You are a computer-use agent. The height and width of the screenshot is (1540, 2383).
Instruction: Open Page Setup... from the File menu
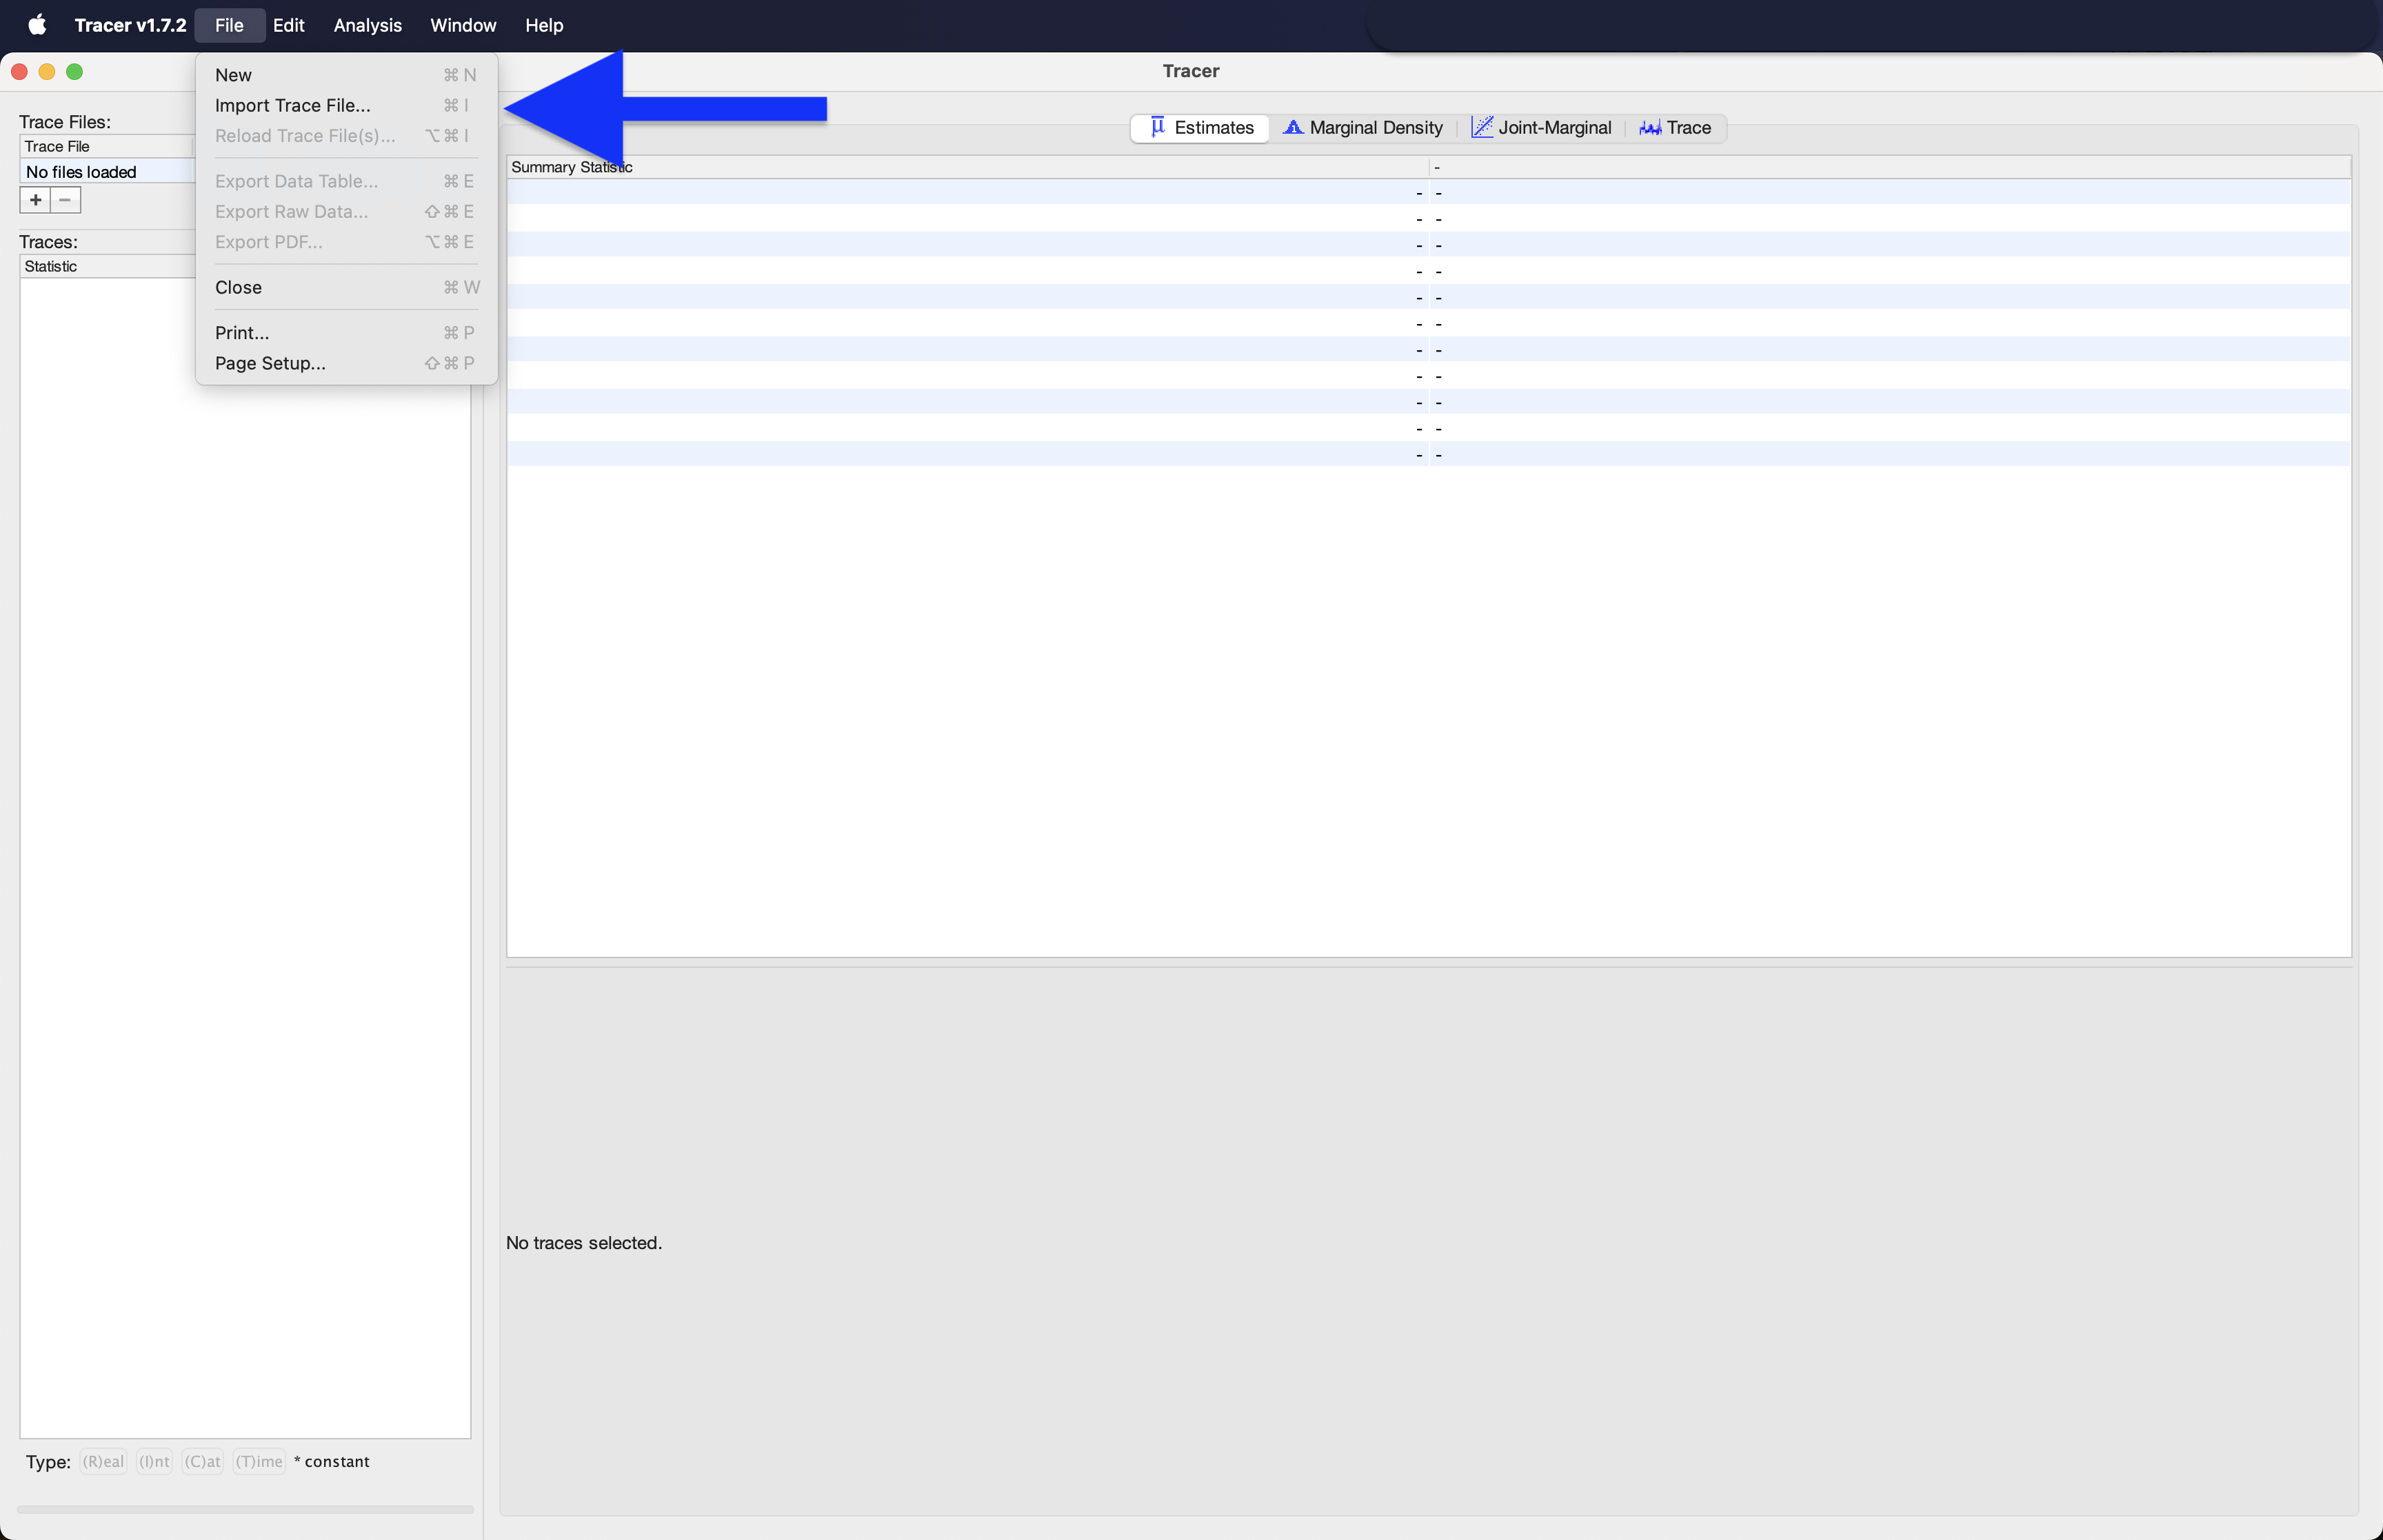346,363
